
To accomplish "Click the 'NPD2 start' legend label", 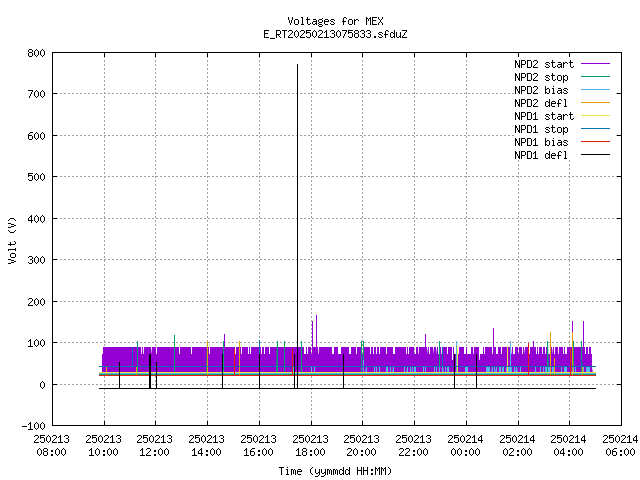I will coord(544,64).
